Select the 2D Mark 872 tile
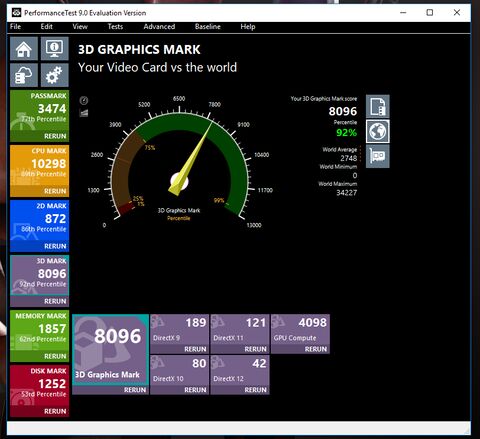480x439 pixels. point(39,221)
